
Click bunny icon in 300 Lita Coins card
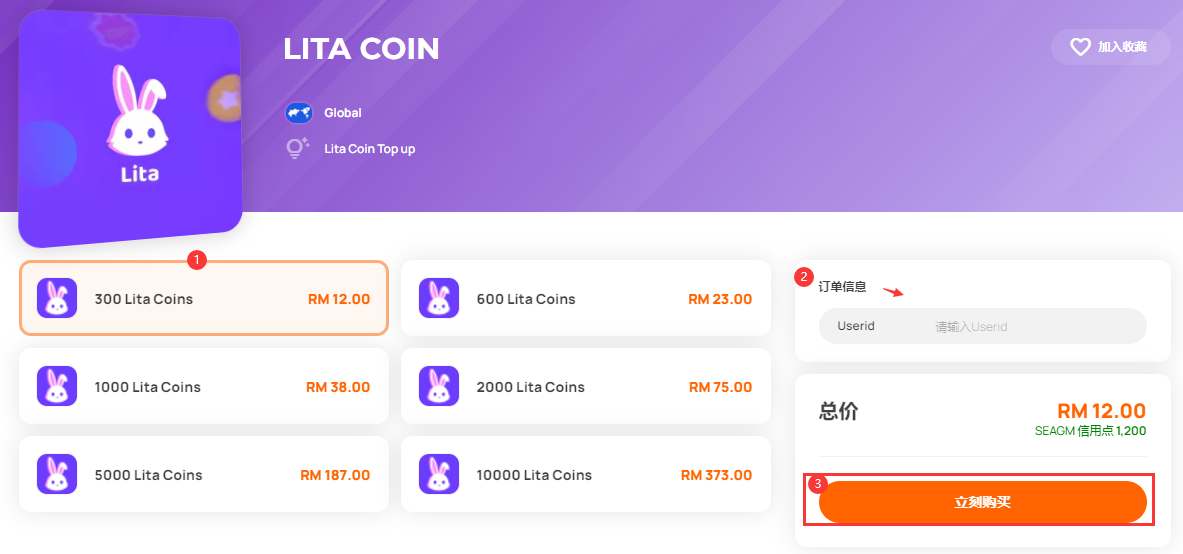[x=57, y=298]
